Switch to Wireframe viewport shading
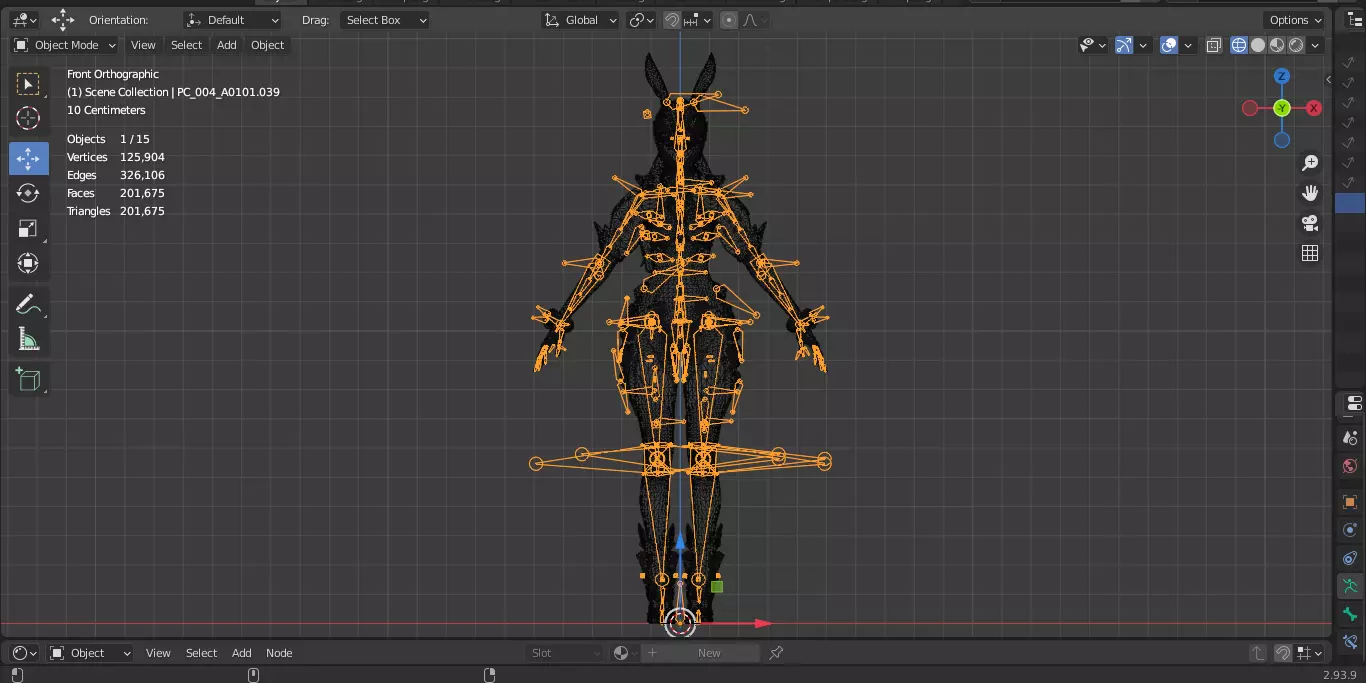This screenshot has height=683, width=1366. coord(1239,45)
